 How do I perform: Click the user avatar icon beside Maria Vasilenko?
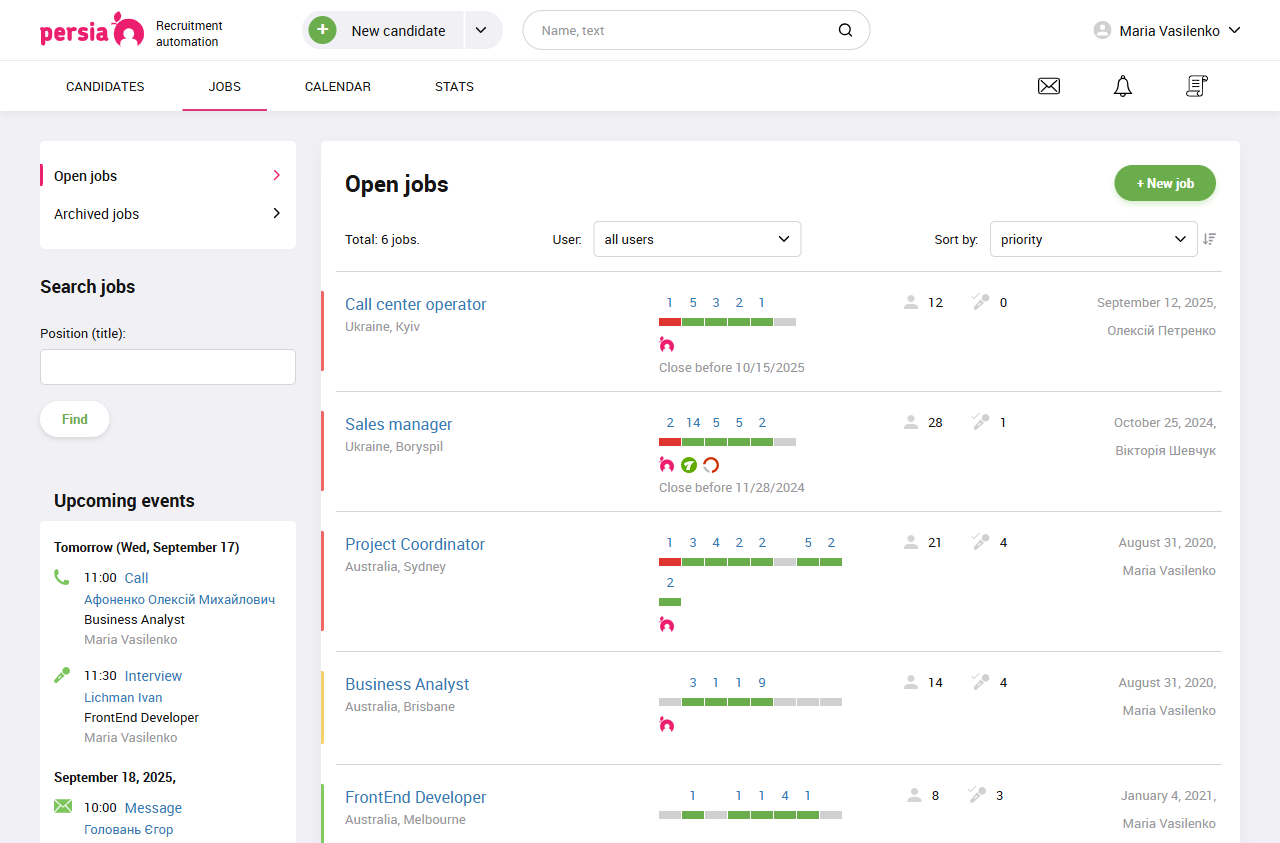coord(1102,30)
